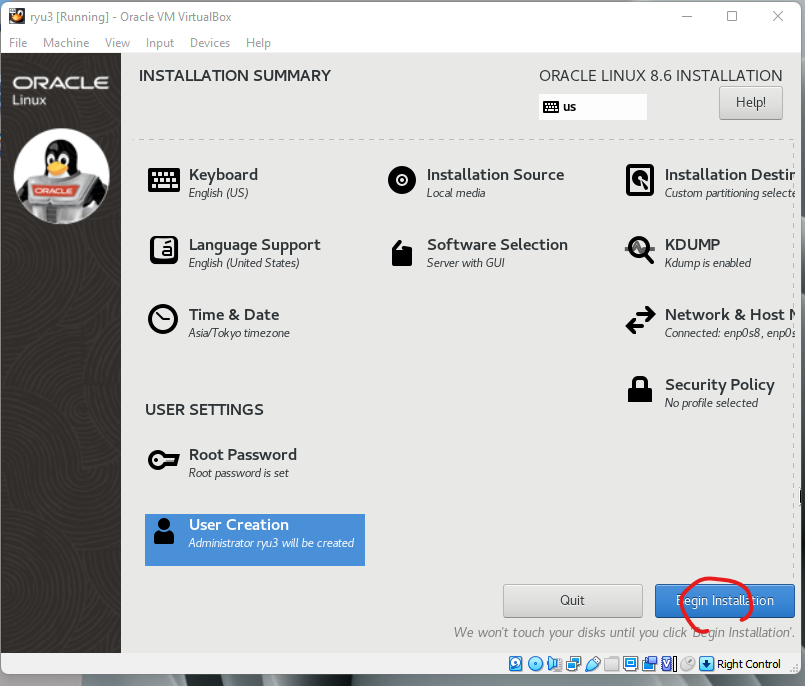Click VirtualBox network adapters status icon

(x=573, y=663)
